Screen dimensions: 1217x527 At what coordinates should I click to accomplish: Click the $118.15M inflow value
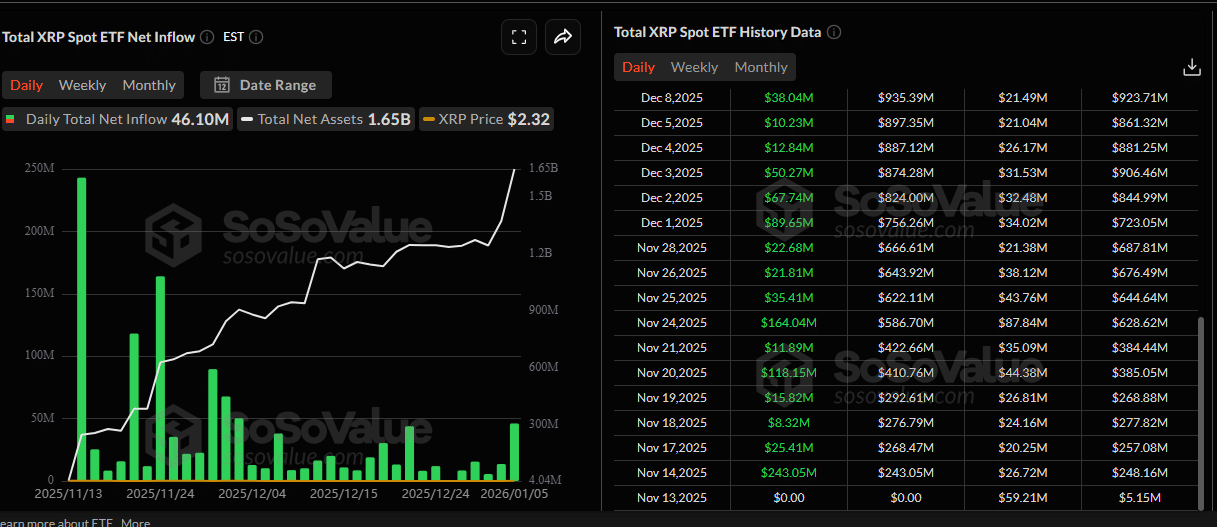[x=788, y=373]
